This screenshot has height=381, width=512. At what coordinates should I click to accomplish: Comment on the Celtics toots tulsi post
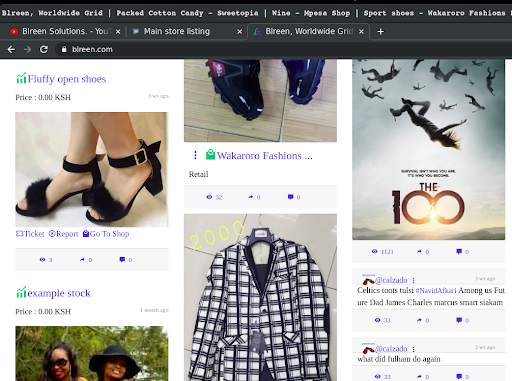point(459,320)
